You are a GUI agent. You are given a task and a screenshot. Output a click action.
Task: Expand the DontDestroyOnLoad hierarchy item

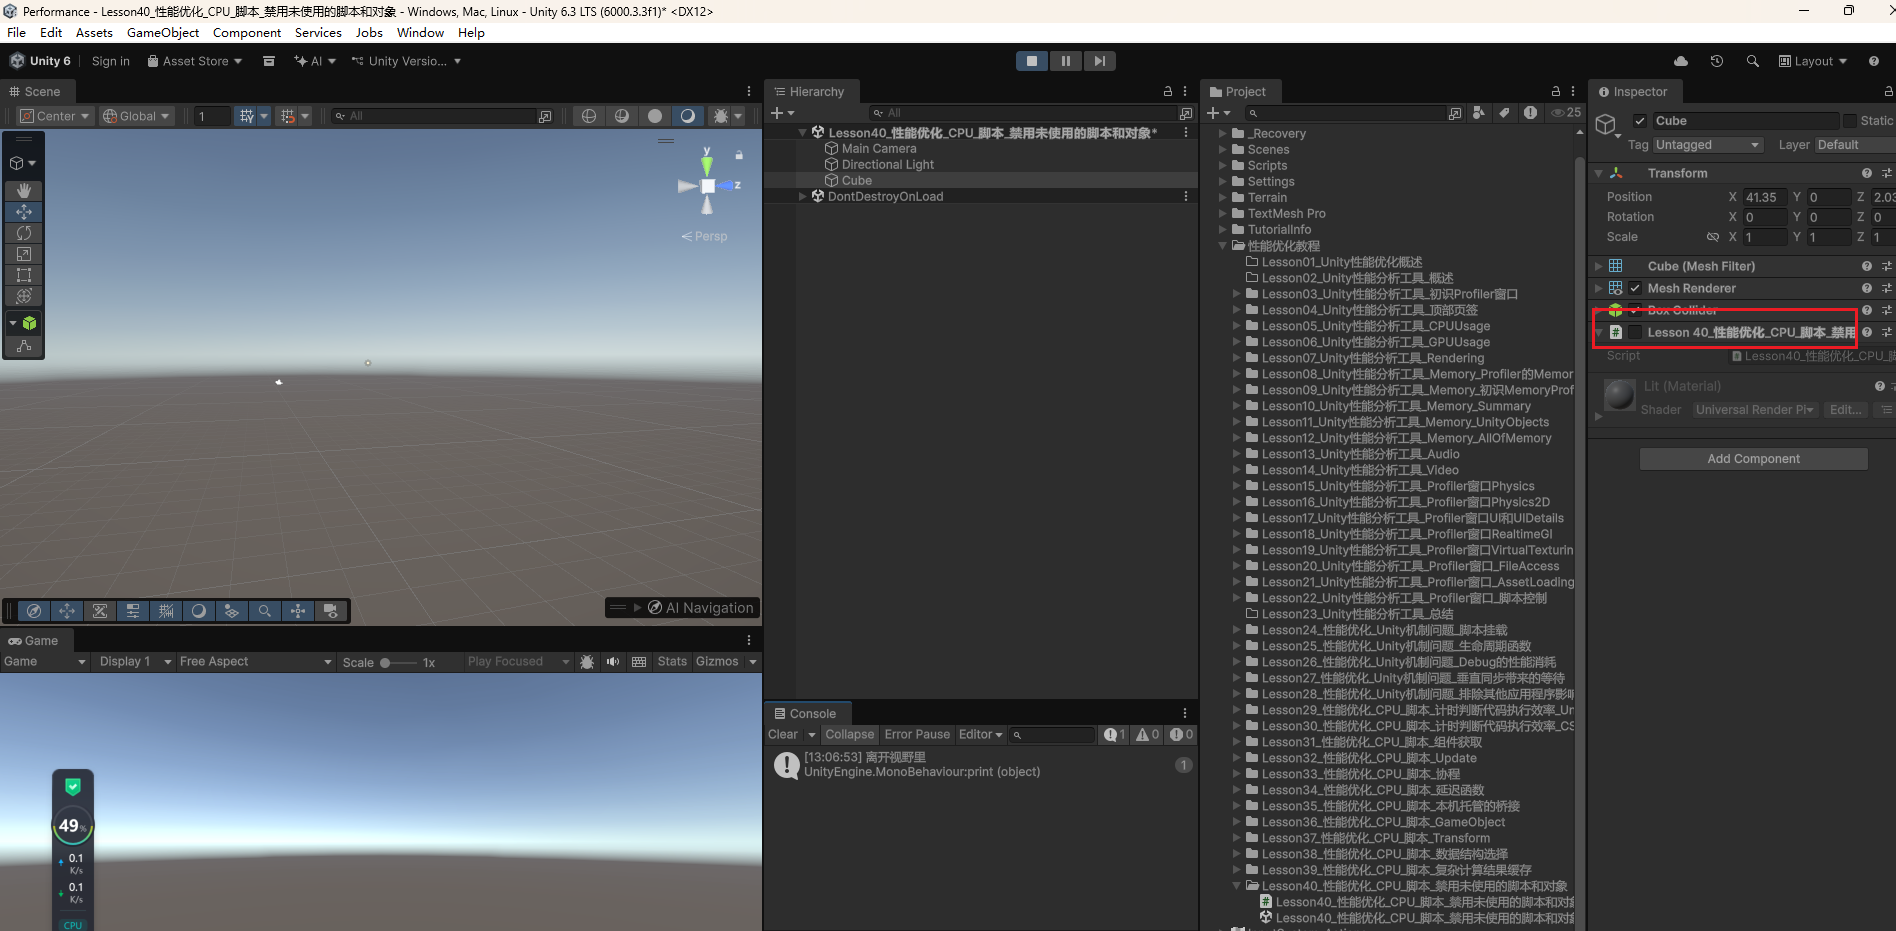click(803, 197)
